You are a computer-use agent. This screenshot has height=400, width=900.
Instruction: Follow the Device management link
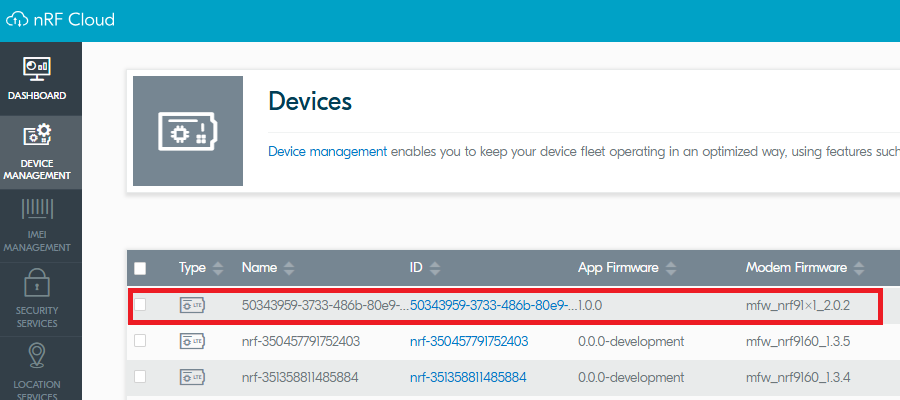coord(328,152)
